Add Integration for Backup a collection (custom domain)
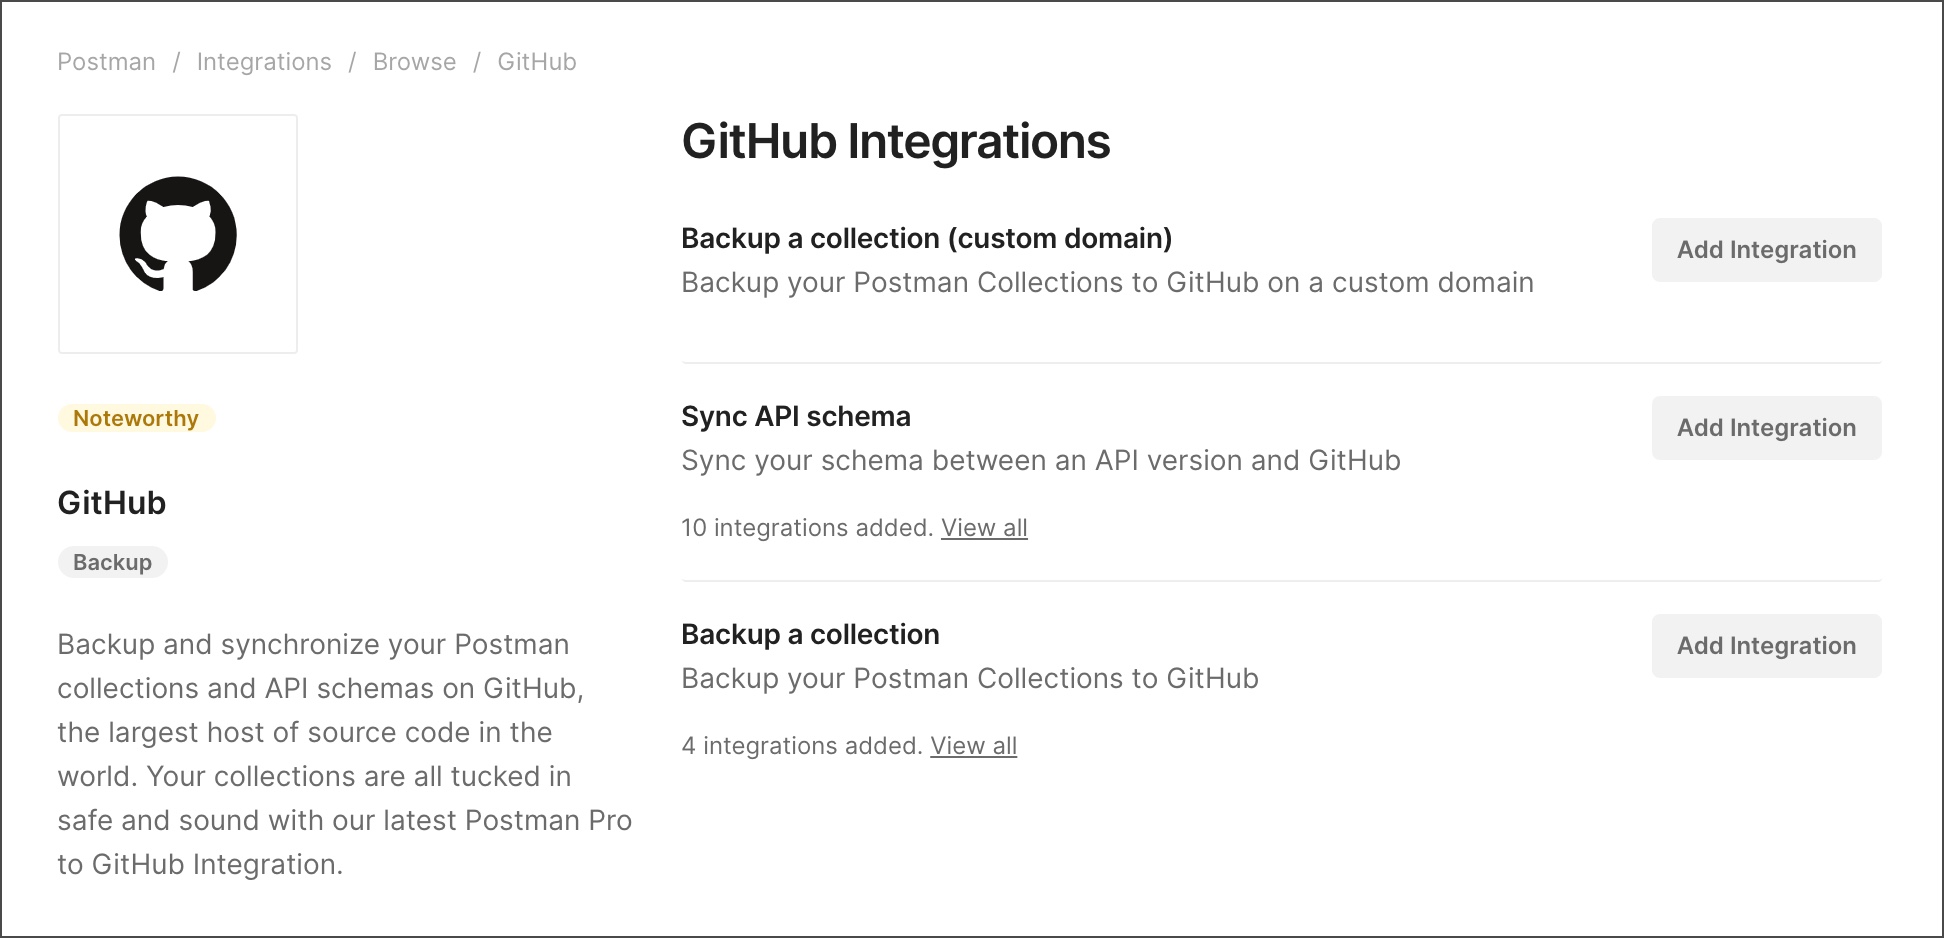The image size is (1944, 938). click(1766, 249)
